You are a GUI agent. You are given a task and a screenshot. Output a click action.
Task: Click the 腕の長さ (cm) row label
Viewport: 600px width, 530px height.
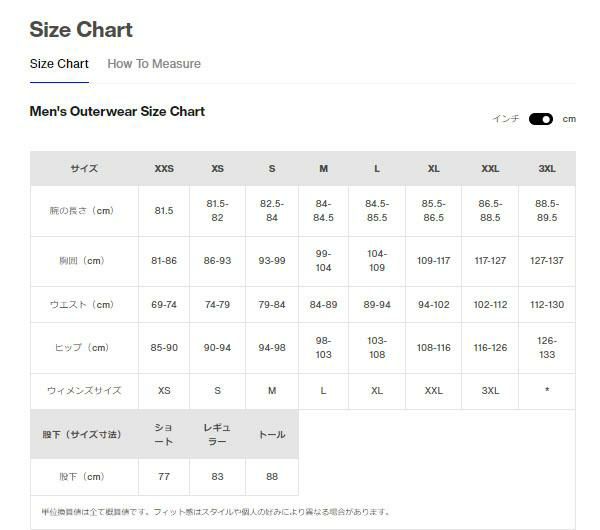pos(84,211)
